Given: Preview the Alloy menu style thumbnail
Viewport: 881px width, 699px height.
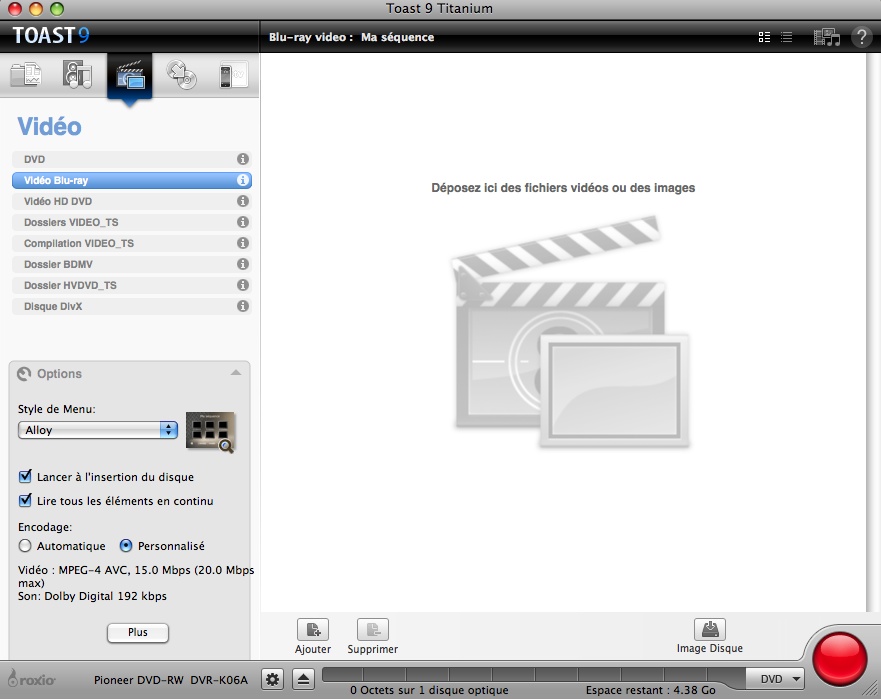Looking at the screenshot, I should pyautogui.click(x=210, y=432).
